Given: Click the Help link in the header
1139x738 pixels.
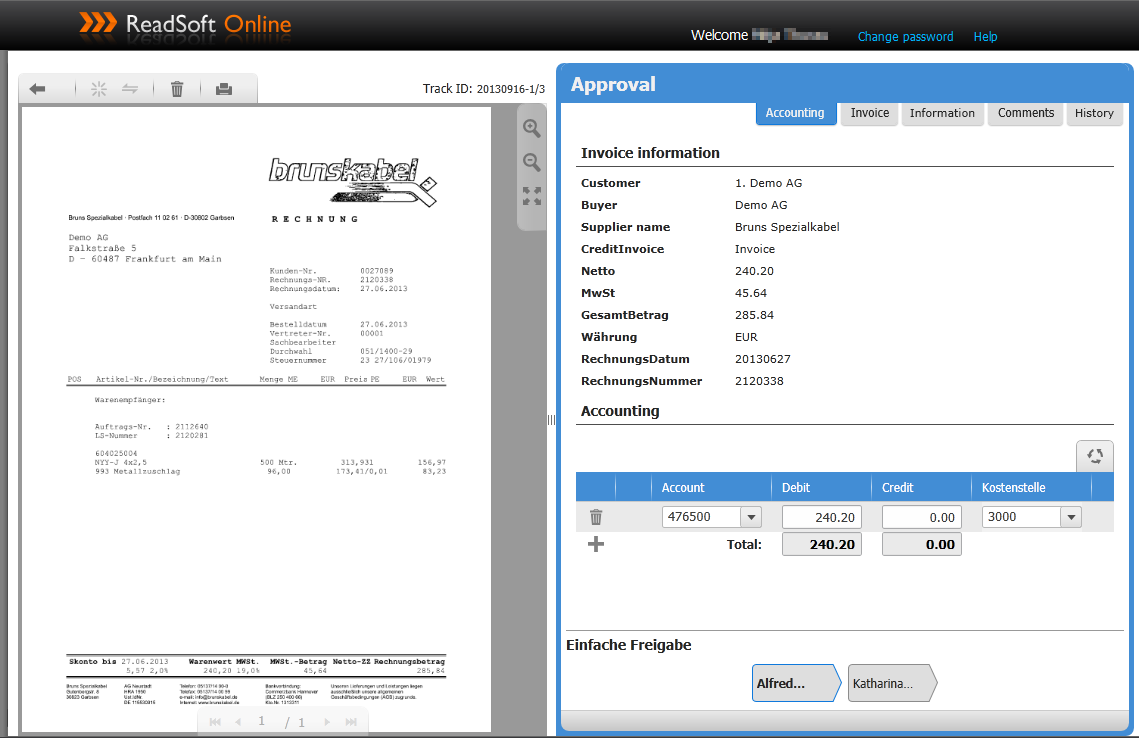Looking at the screenshot, I should pyautogui.click(x=985, y=36).
